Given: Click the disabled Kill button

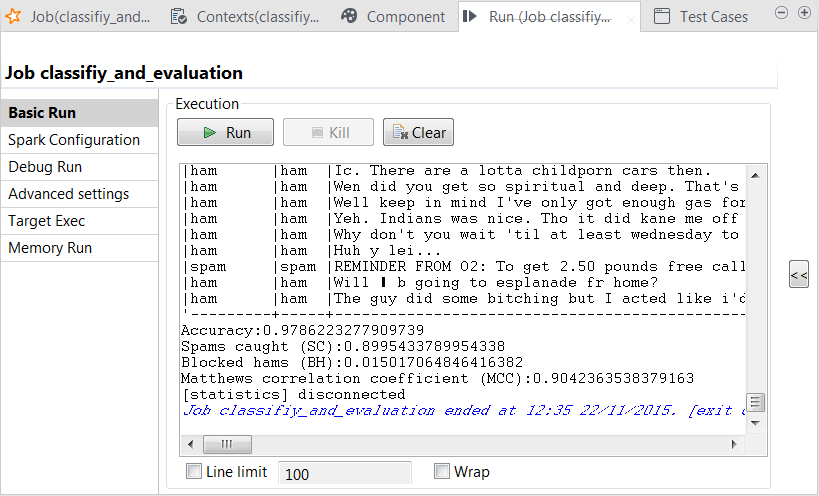Looking at the screenshot, I should tap(329, 132).
